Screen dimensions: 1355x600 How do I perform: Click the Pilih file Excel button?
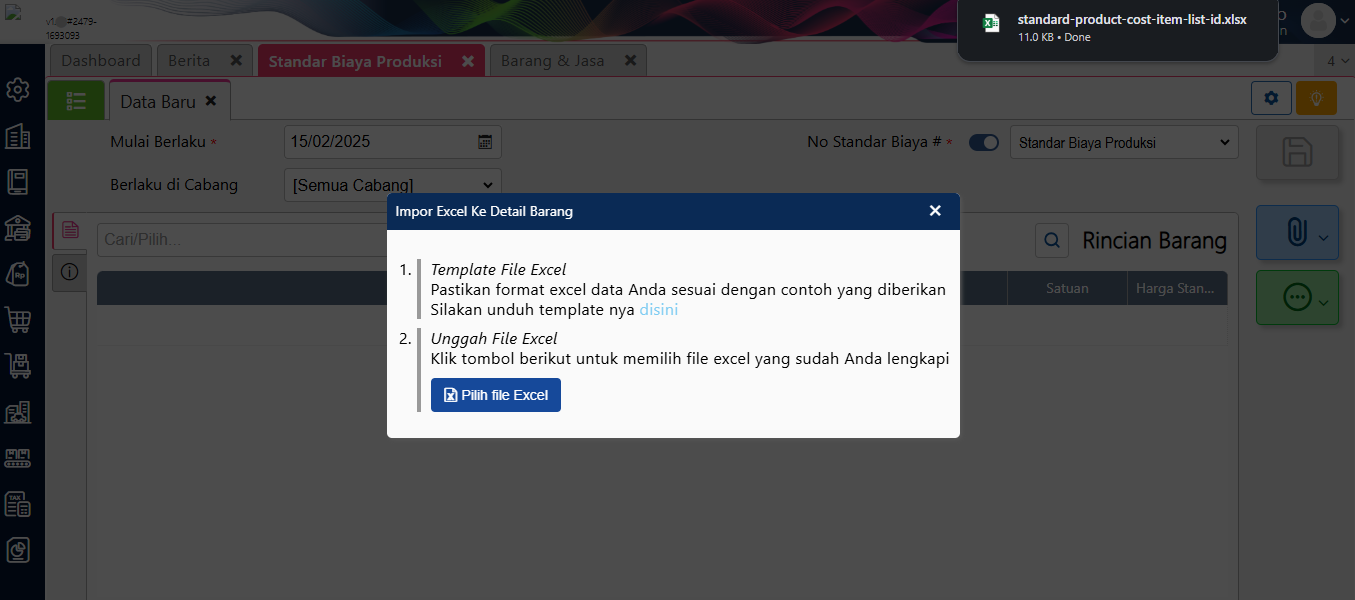point(496,395)
